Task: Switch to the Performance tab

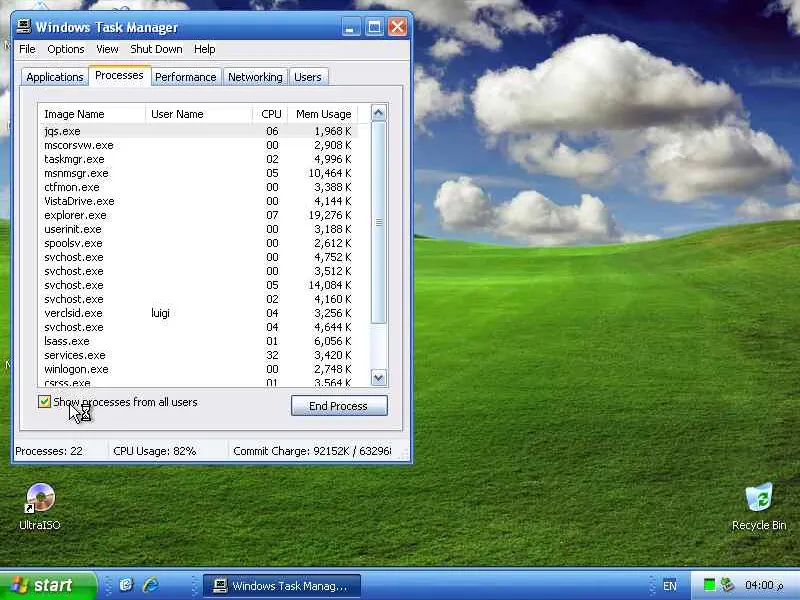Action: click(186, 77)
